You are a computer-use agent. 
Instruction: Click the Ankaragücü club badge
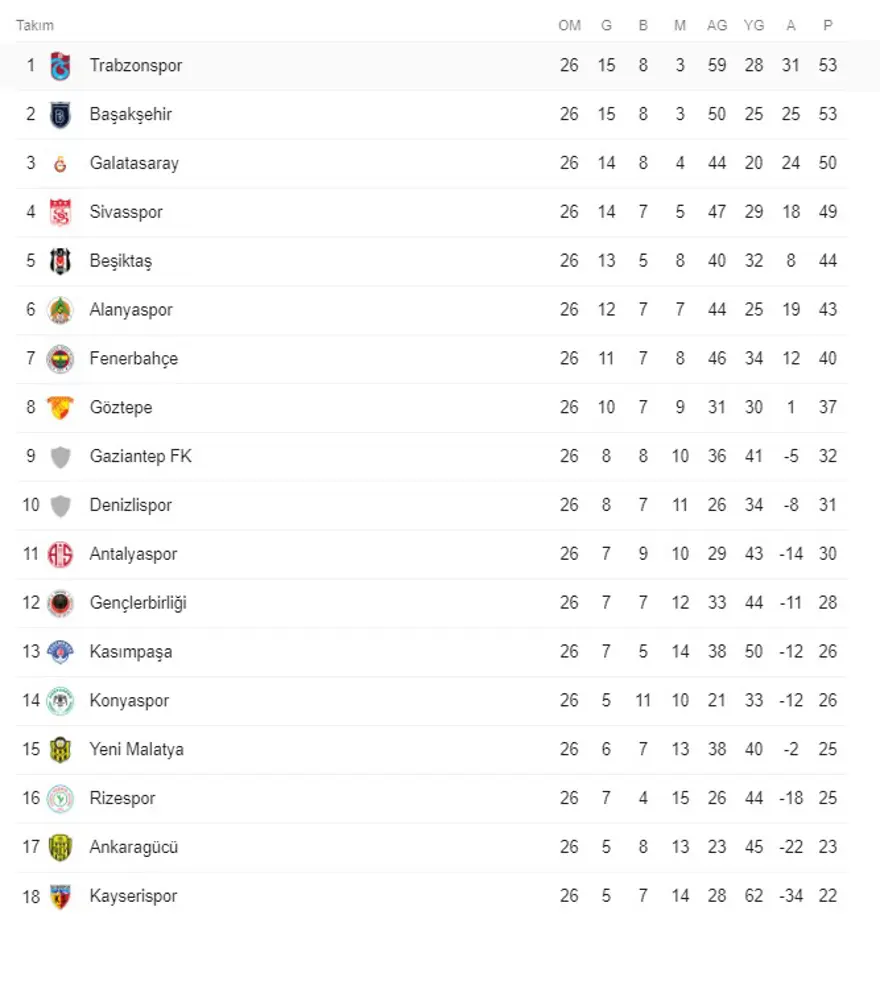61,847
